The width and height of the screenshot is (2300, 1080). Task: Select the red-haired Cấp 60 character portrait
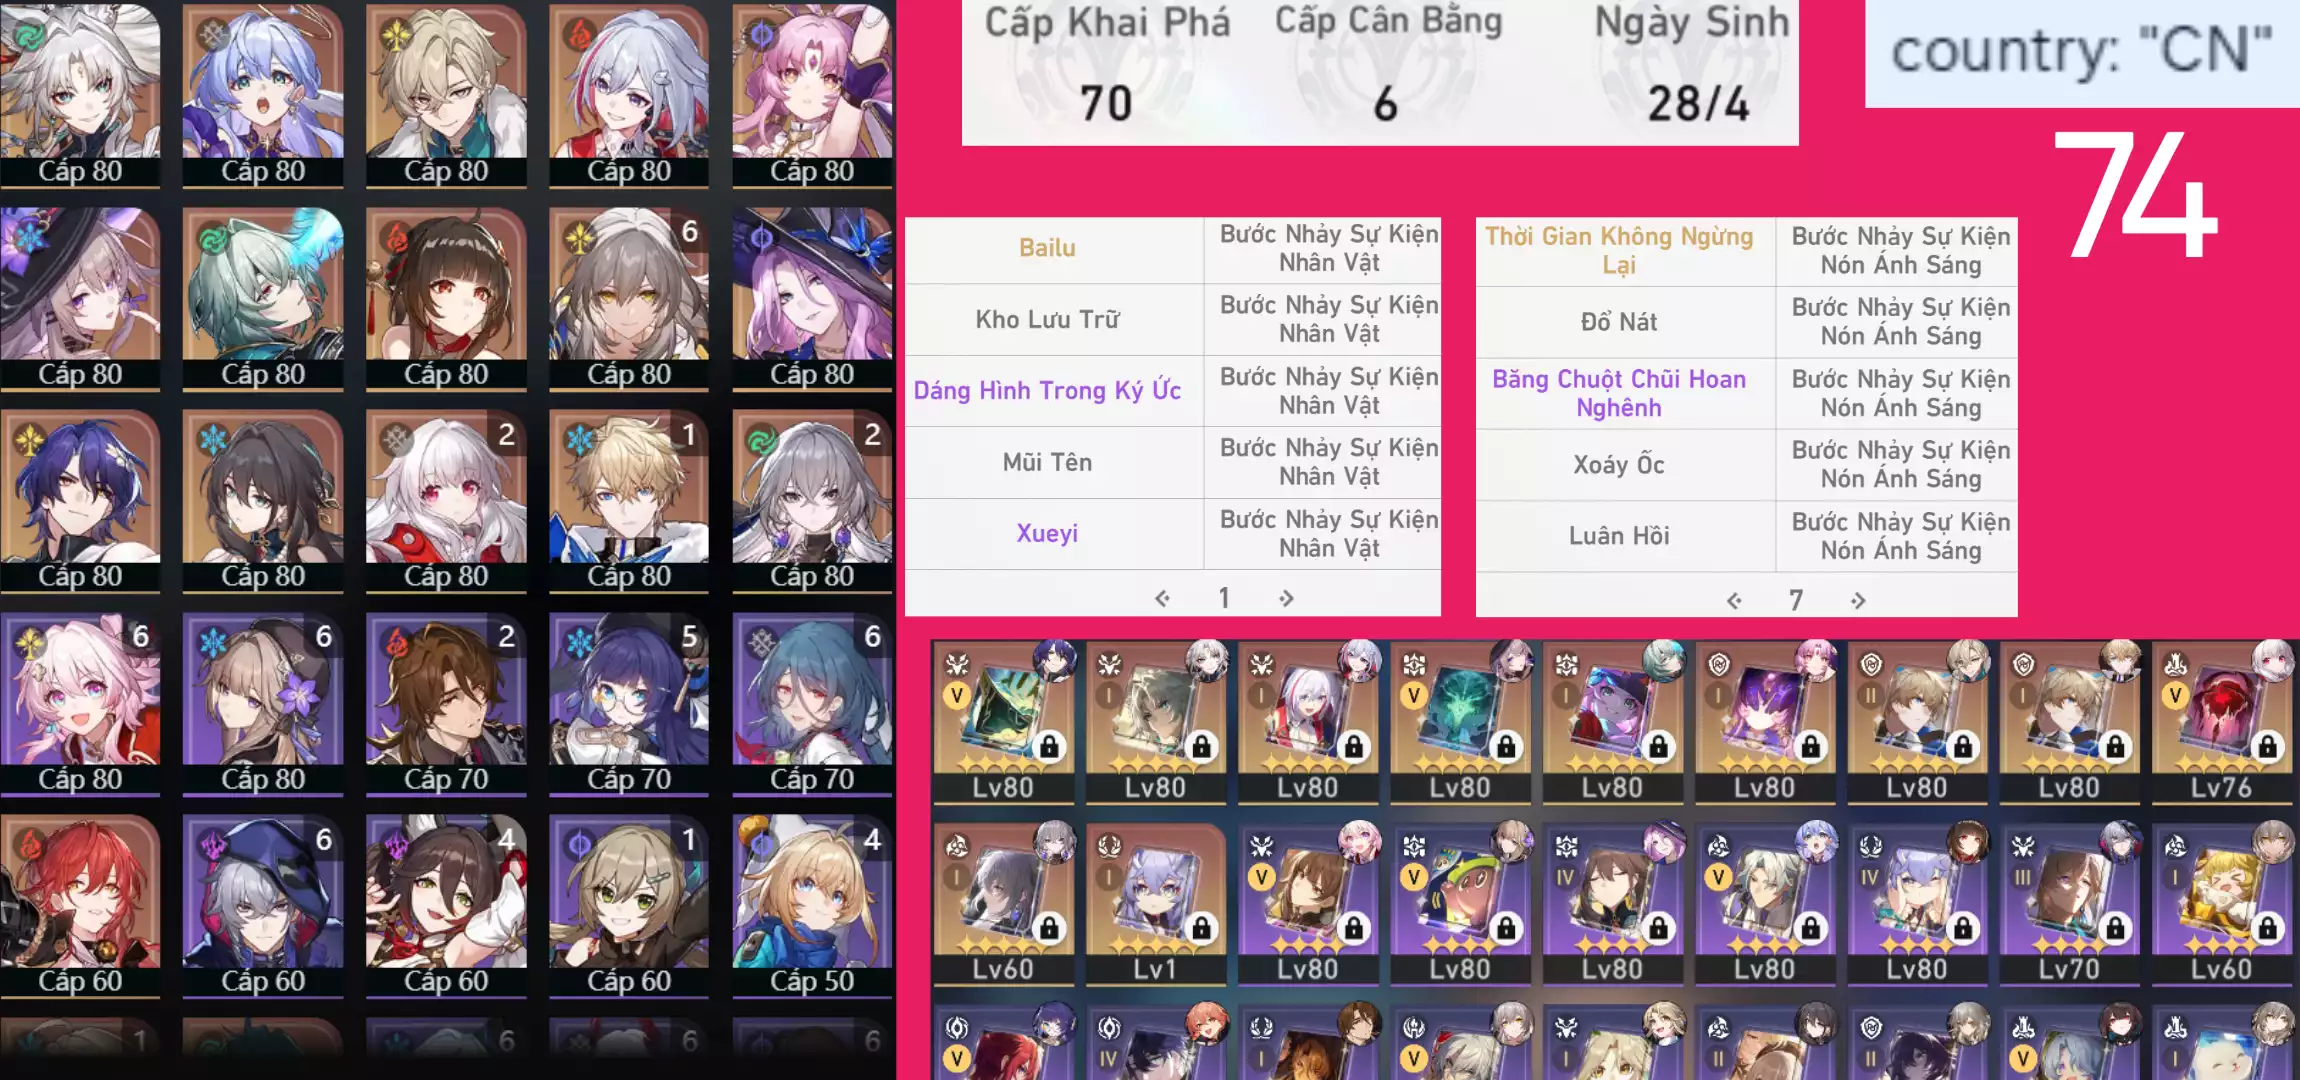(80, 906)
